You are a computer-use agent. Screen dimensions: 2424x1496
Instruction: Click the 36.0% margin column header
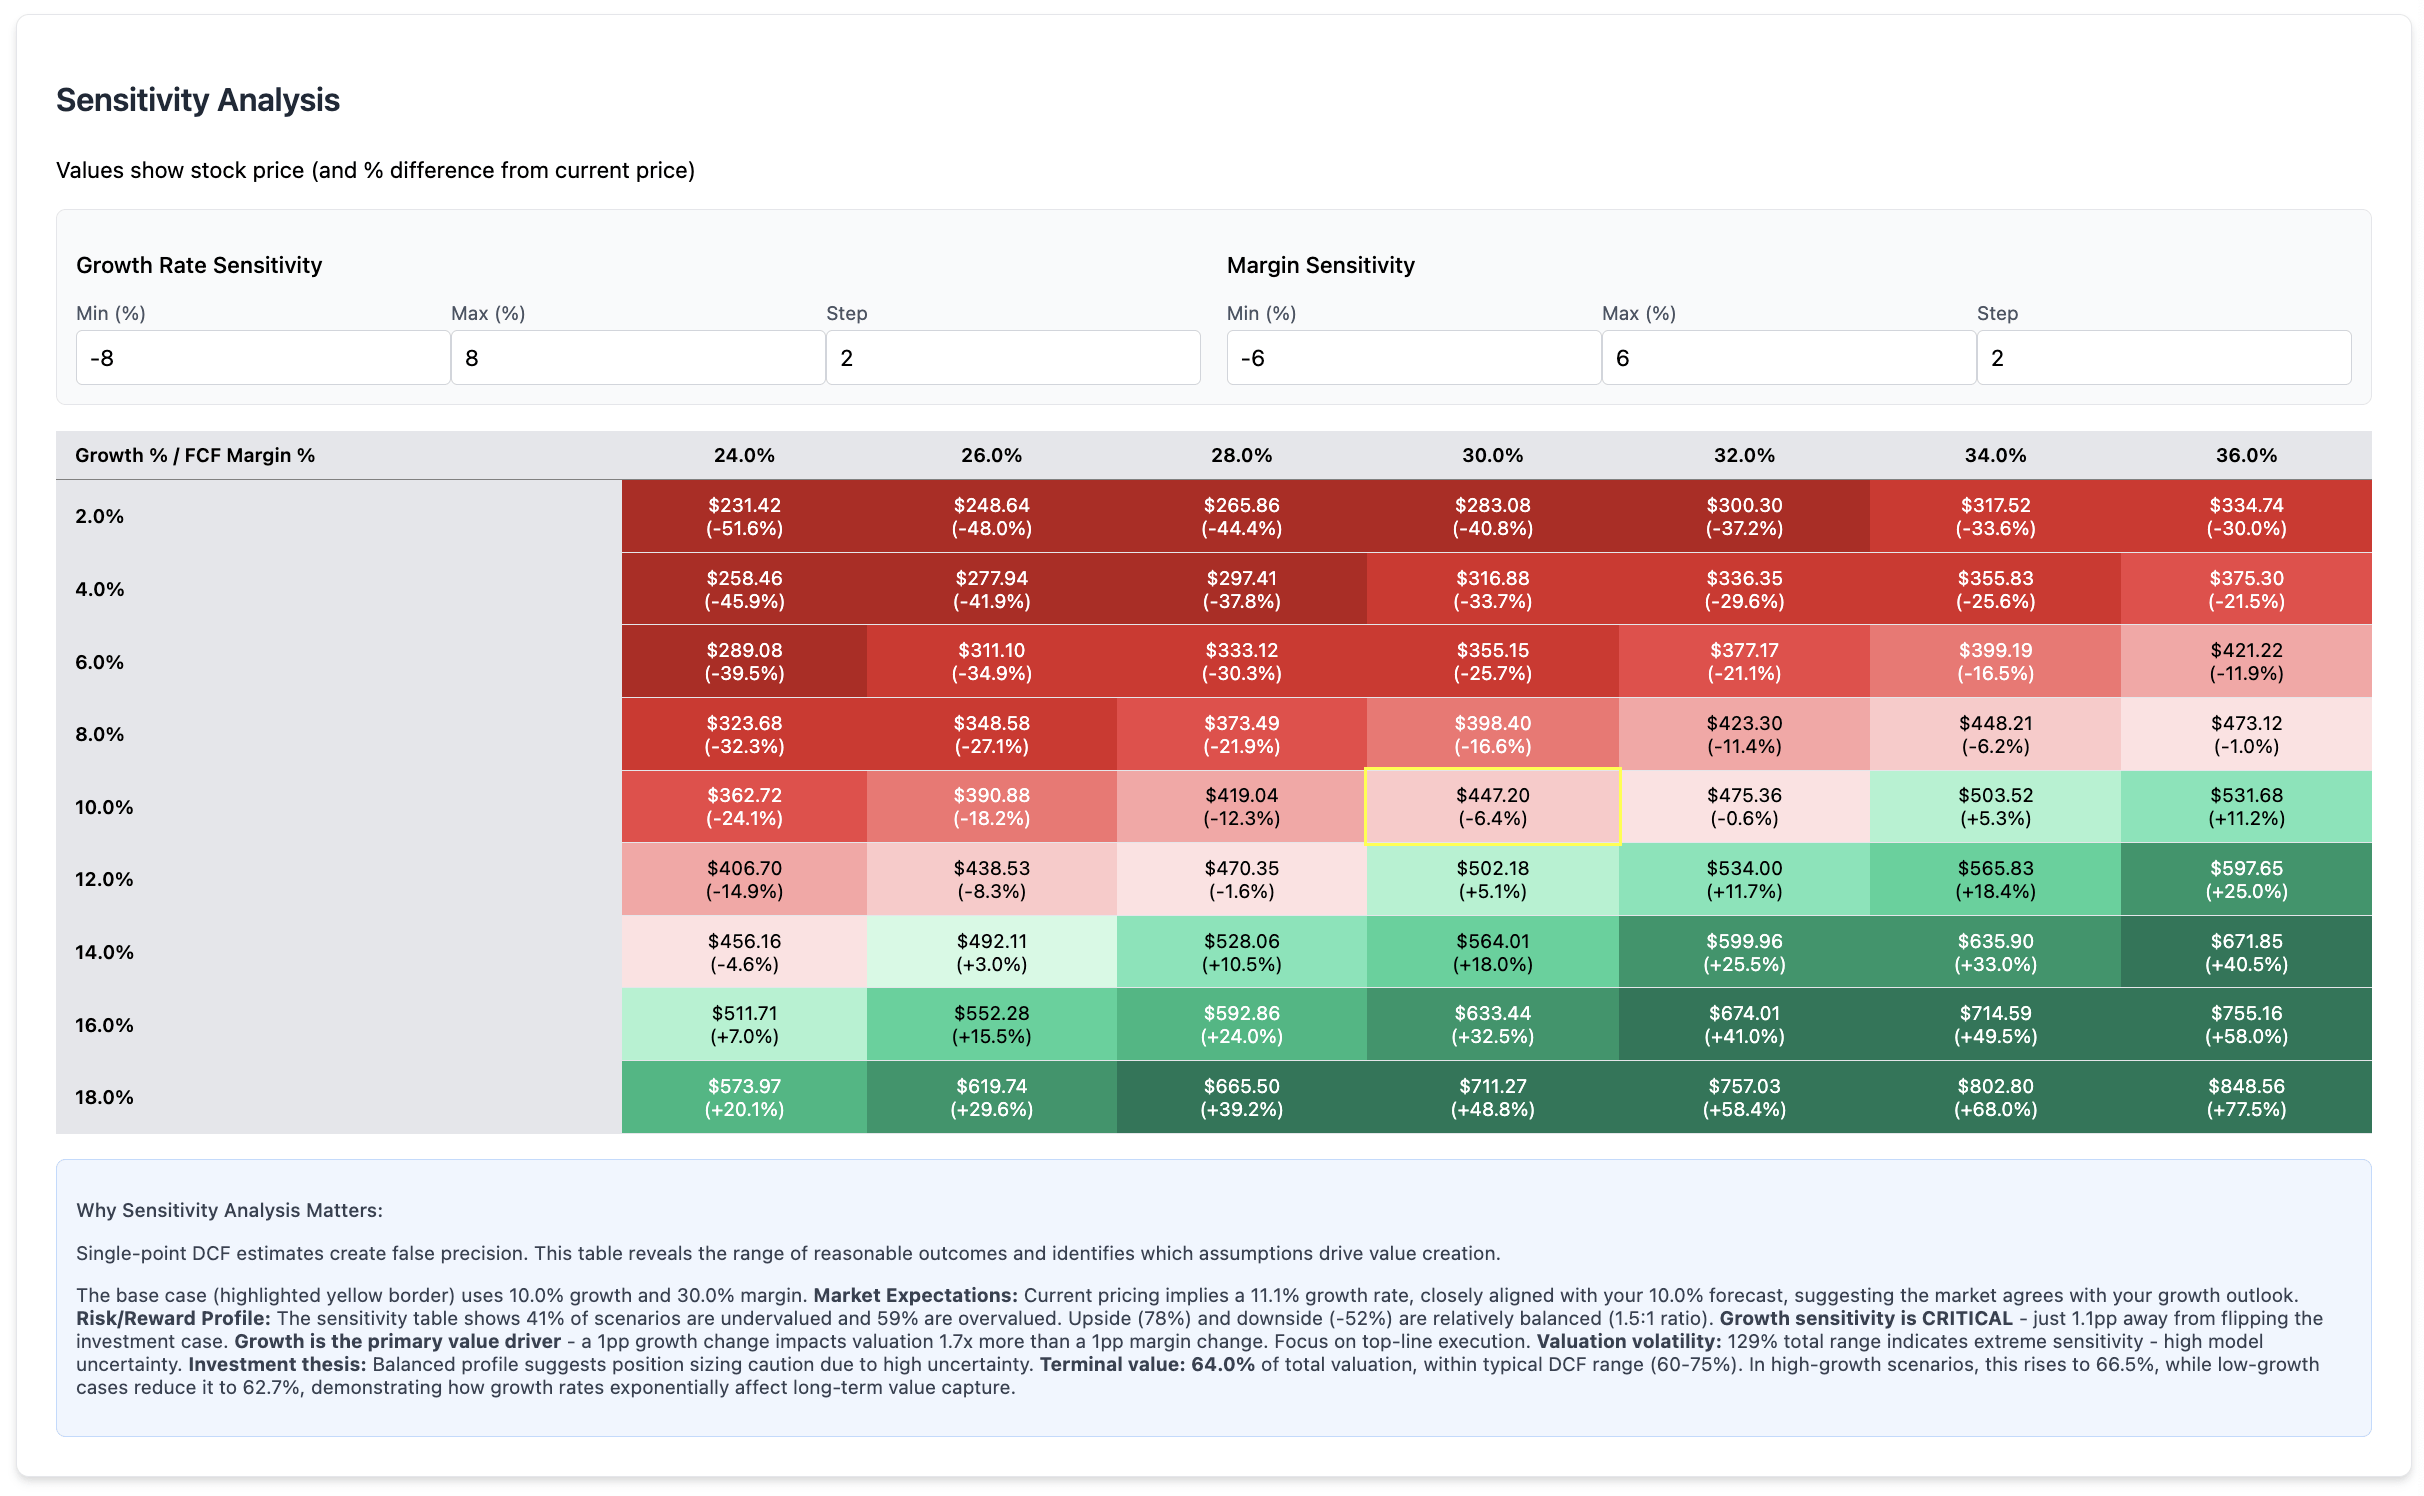(x=2246, y=455)
